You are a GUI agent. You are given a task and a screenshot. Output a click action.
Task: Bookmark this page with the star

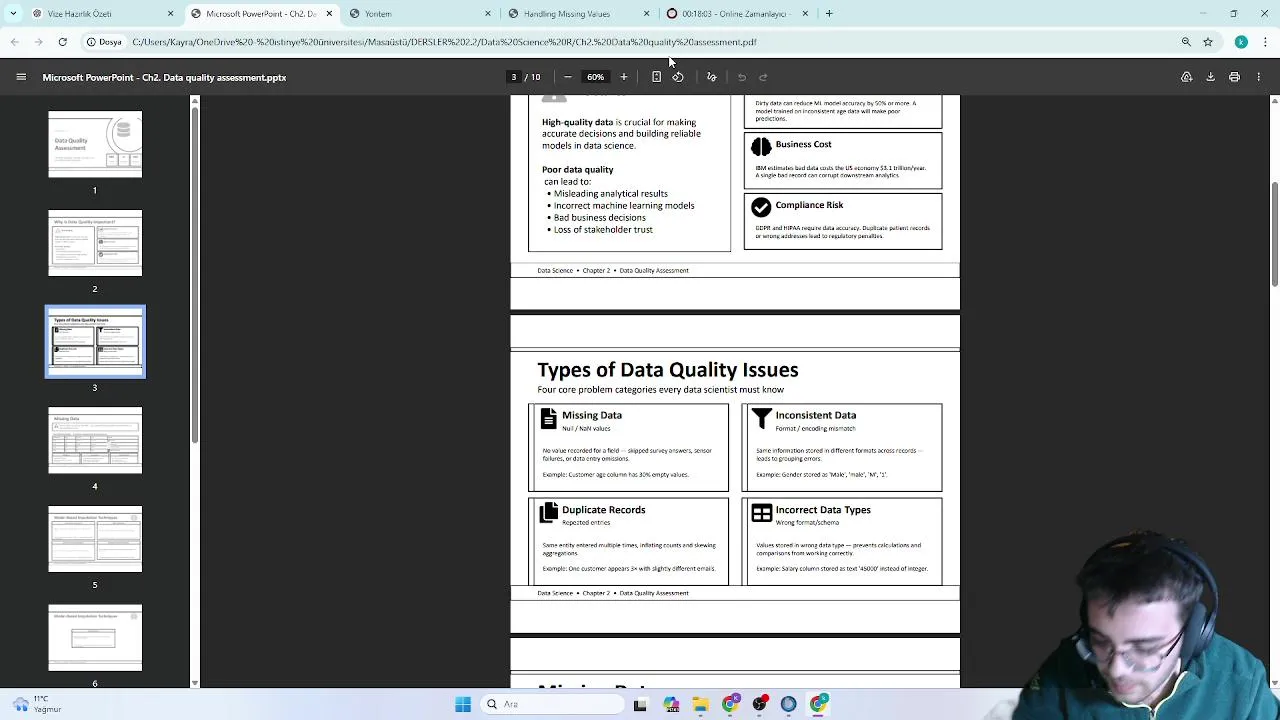click(1208, 42)
